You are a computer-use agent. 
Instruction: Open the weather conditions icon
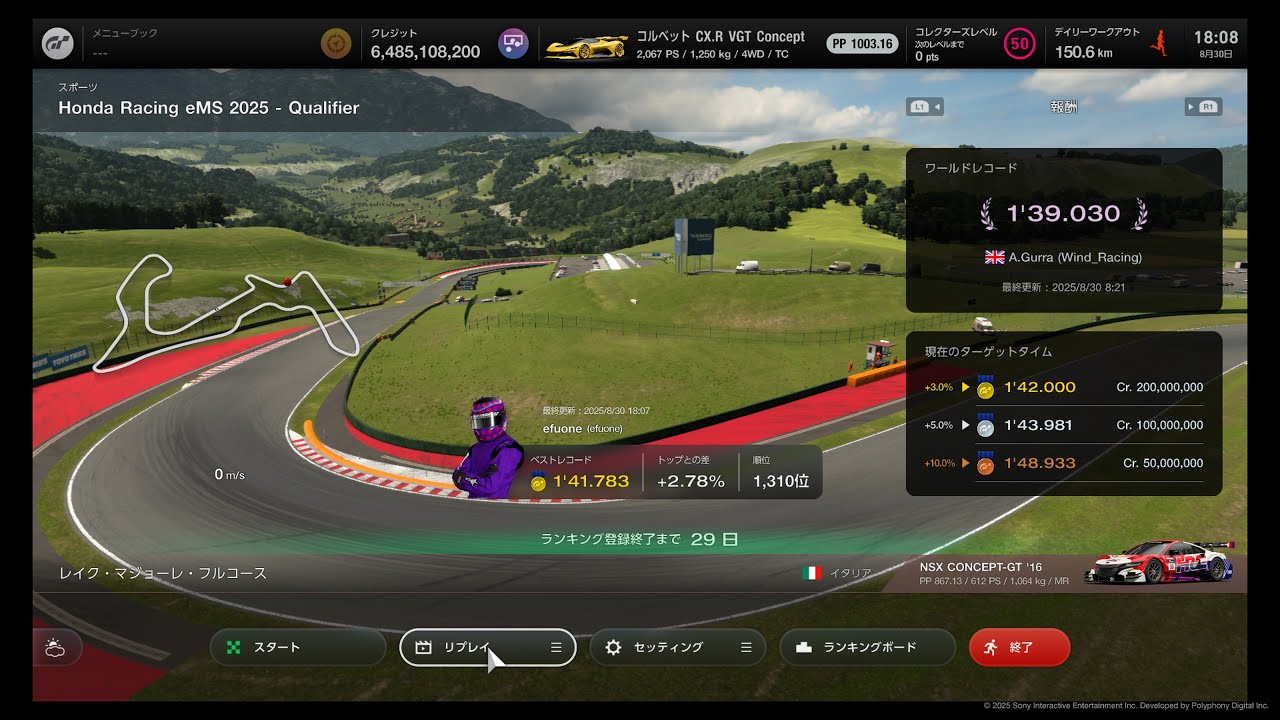(x=56, y=648)
